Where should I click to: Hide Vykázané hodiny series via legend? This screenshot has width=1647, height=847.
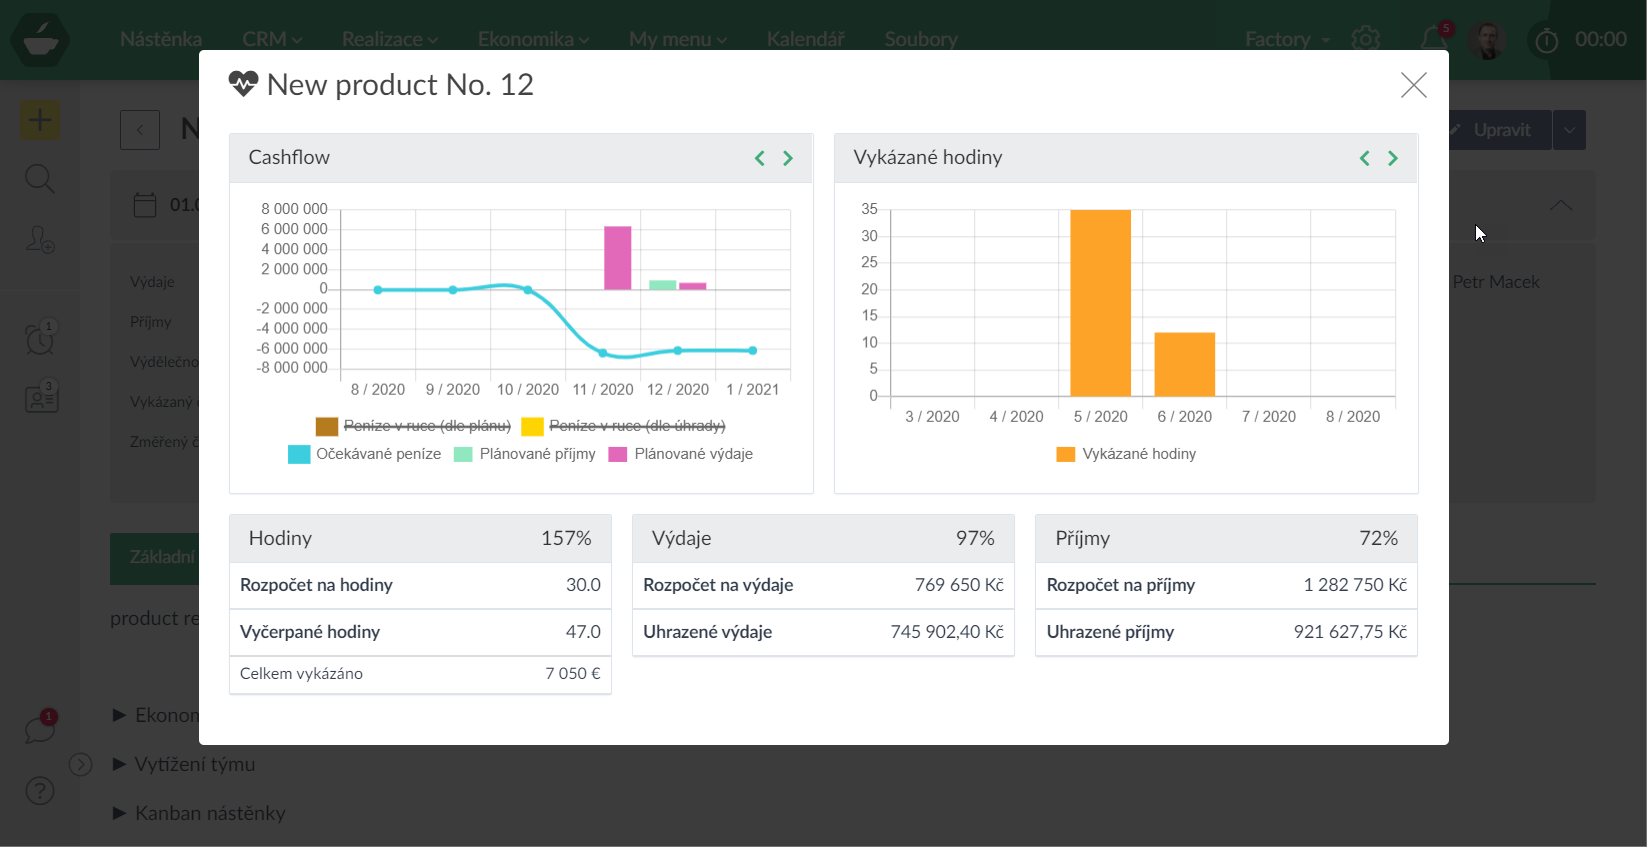(1126, 454)
